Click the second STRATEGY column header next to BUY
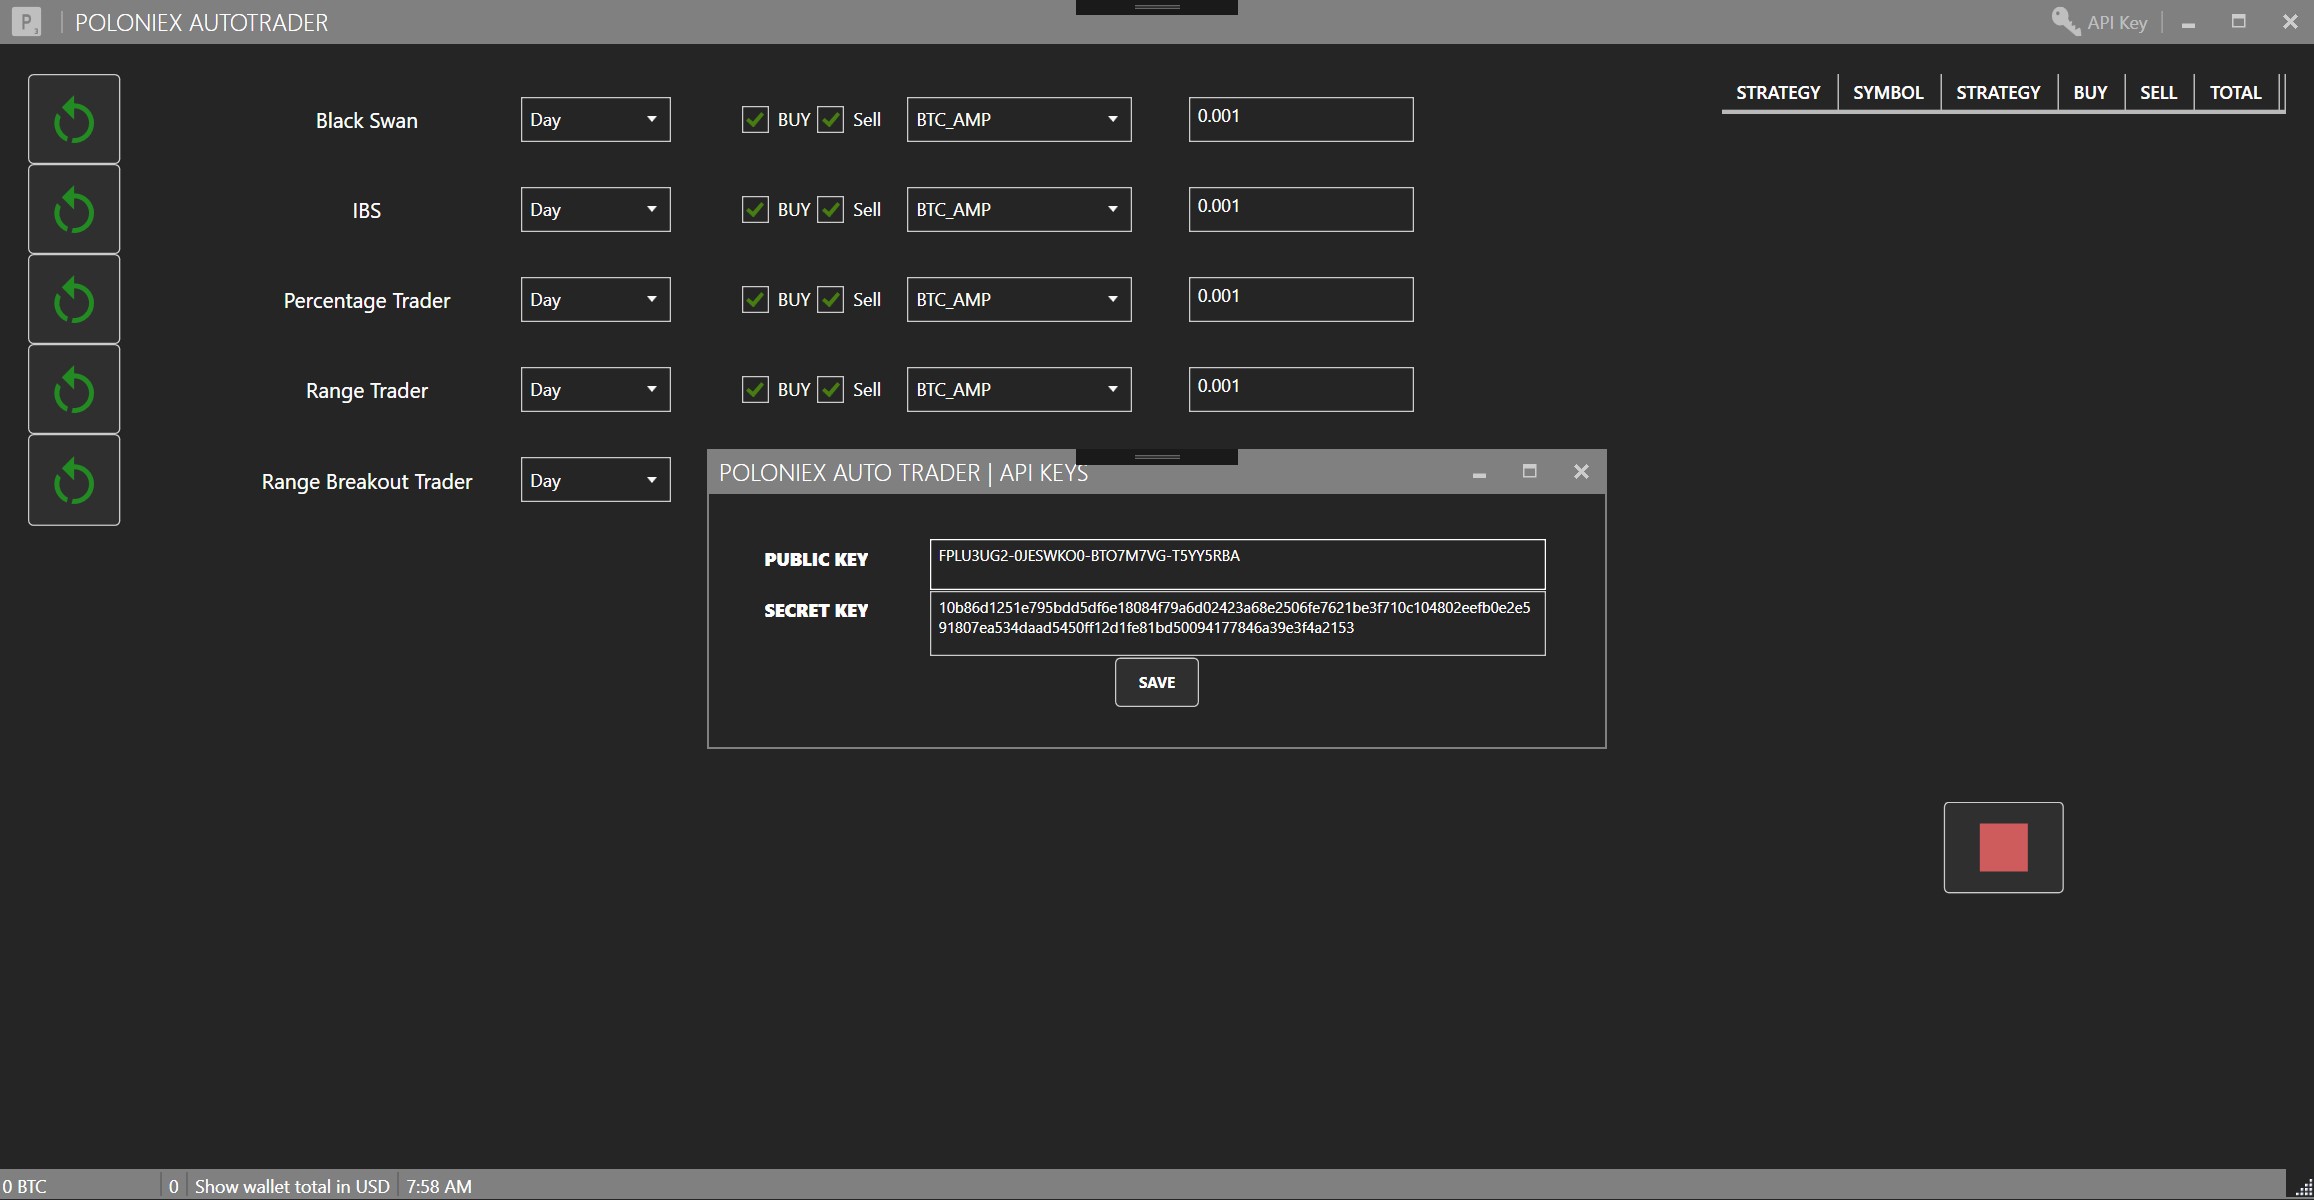2314x1200 pixels. [1998, 93]
